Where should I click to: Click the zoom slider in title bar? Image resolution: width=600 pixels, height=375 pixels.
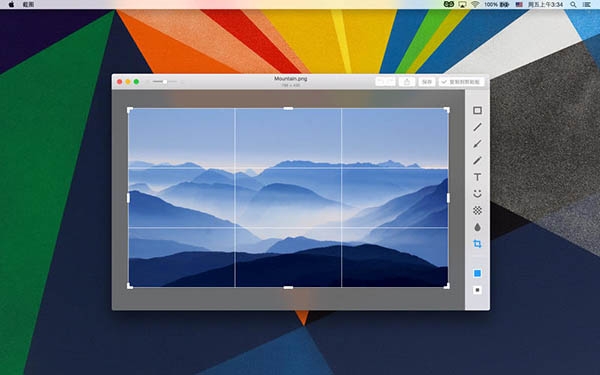(165, 82)
